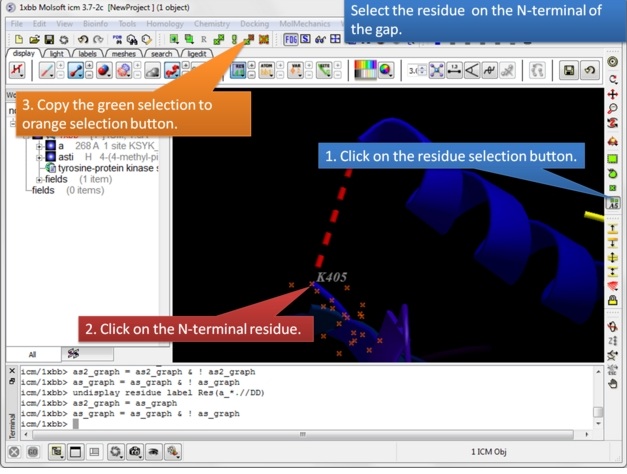Expand the molecule 'a' tree node
The width and height of the screenshot is (627, 474).
point(39,146)
